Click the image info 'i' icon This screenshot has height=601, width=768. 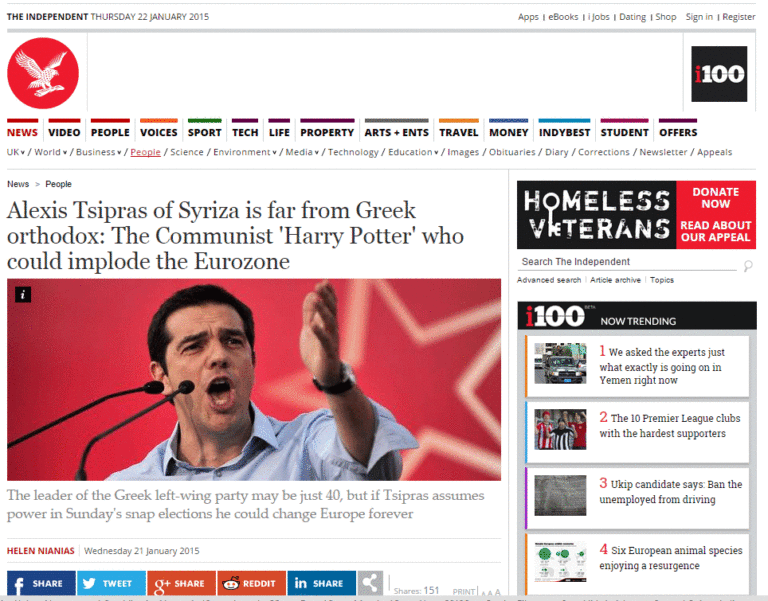click(x=24, y=294)
